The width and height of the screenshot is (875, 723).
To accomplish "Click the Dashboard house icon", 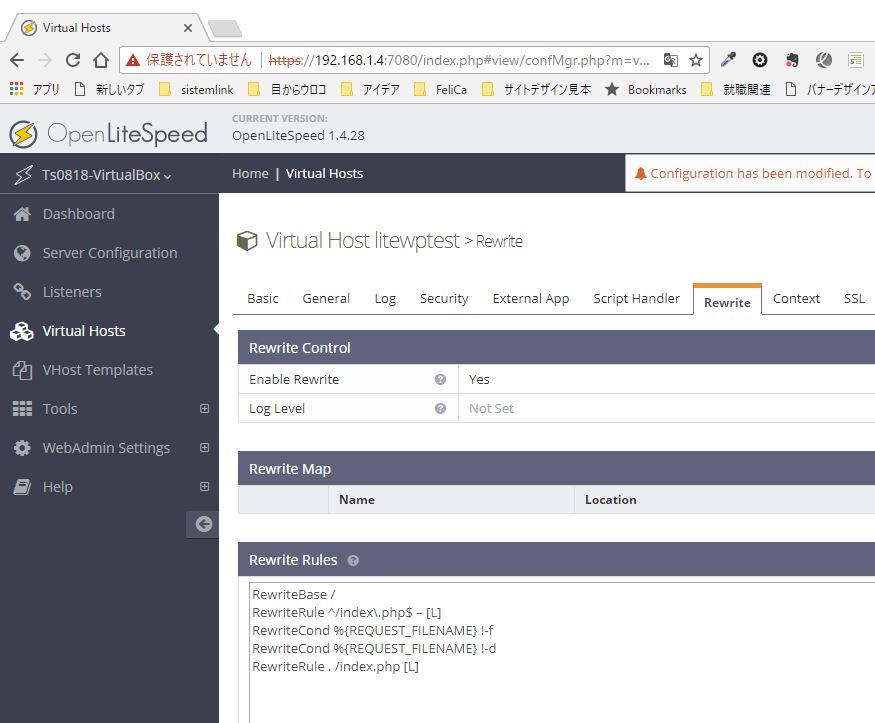I will coord(22,214).
